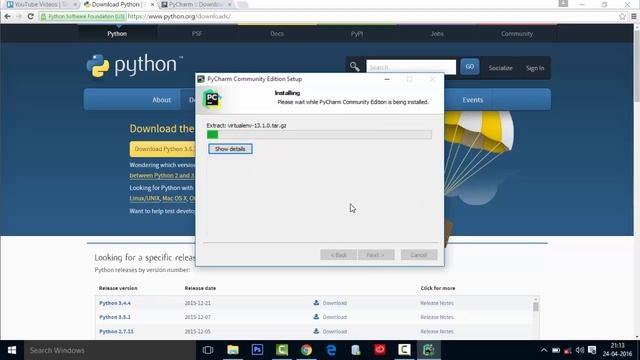Open File Explorer from the taskbar
The image size is (640, 360).
(x=233, y=350)
